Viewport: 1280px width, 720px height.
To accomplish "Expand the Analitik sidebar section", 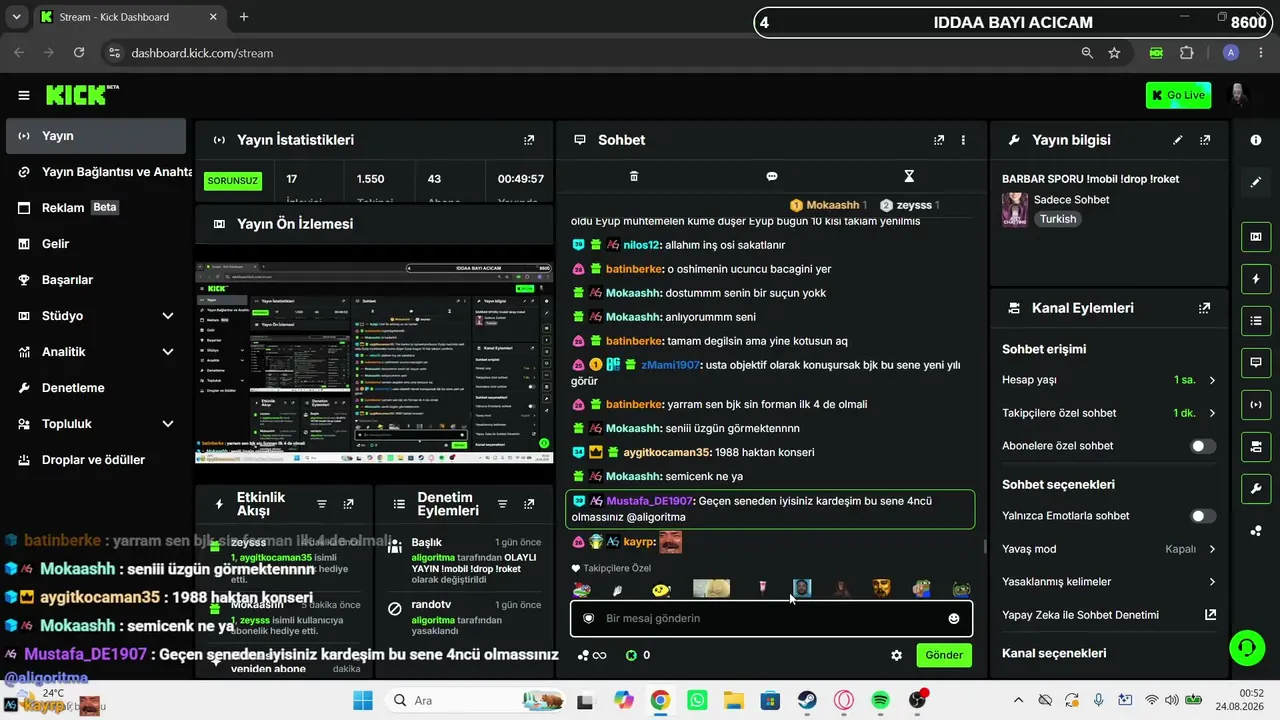I will [168, 352].
